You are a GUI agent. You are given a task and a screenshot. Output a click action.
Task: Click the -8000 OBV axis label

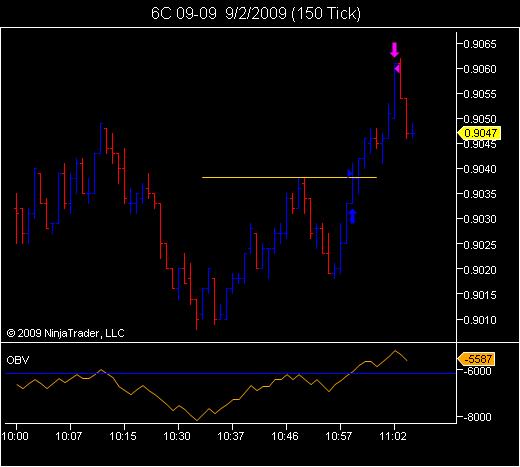click(x=477, y=417)
